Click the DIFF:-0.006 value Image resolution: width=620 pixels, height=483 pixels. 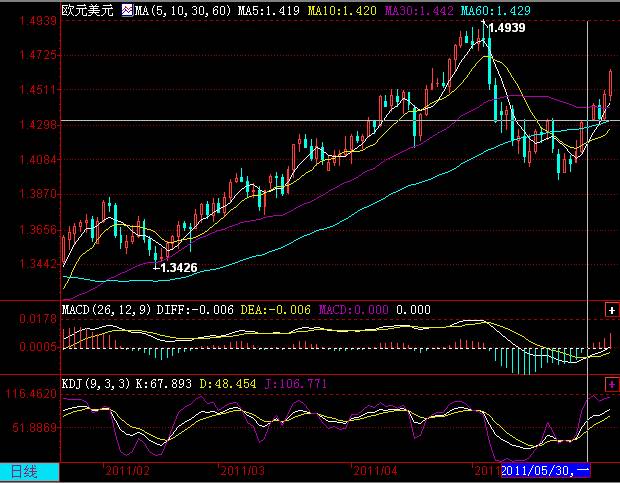pos(195,309)
